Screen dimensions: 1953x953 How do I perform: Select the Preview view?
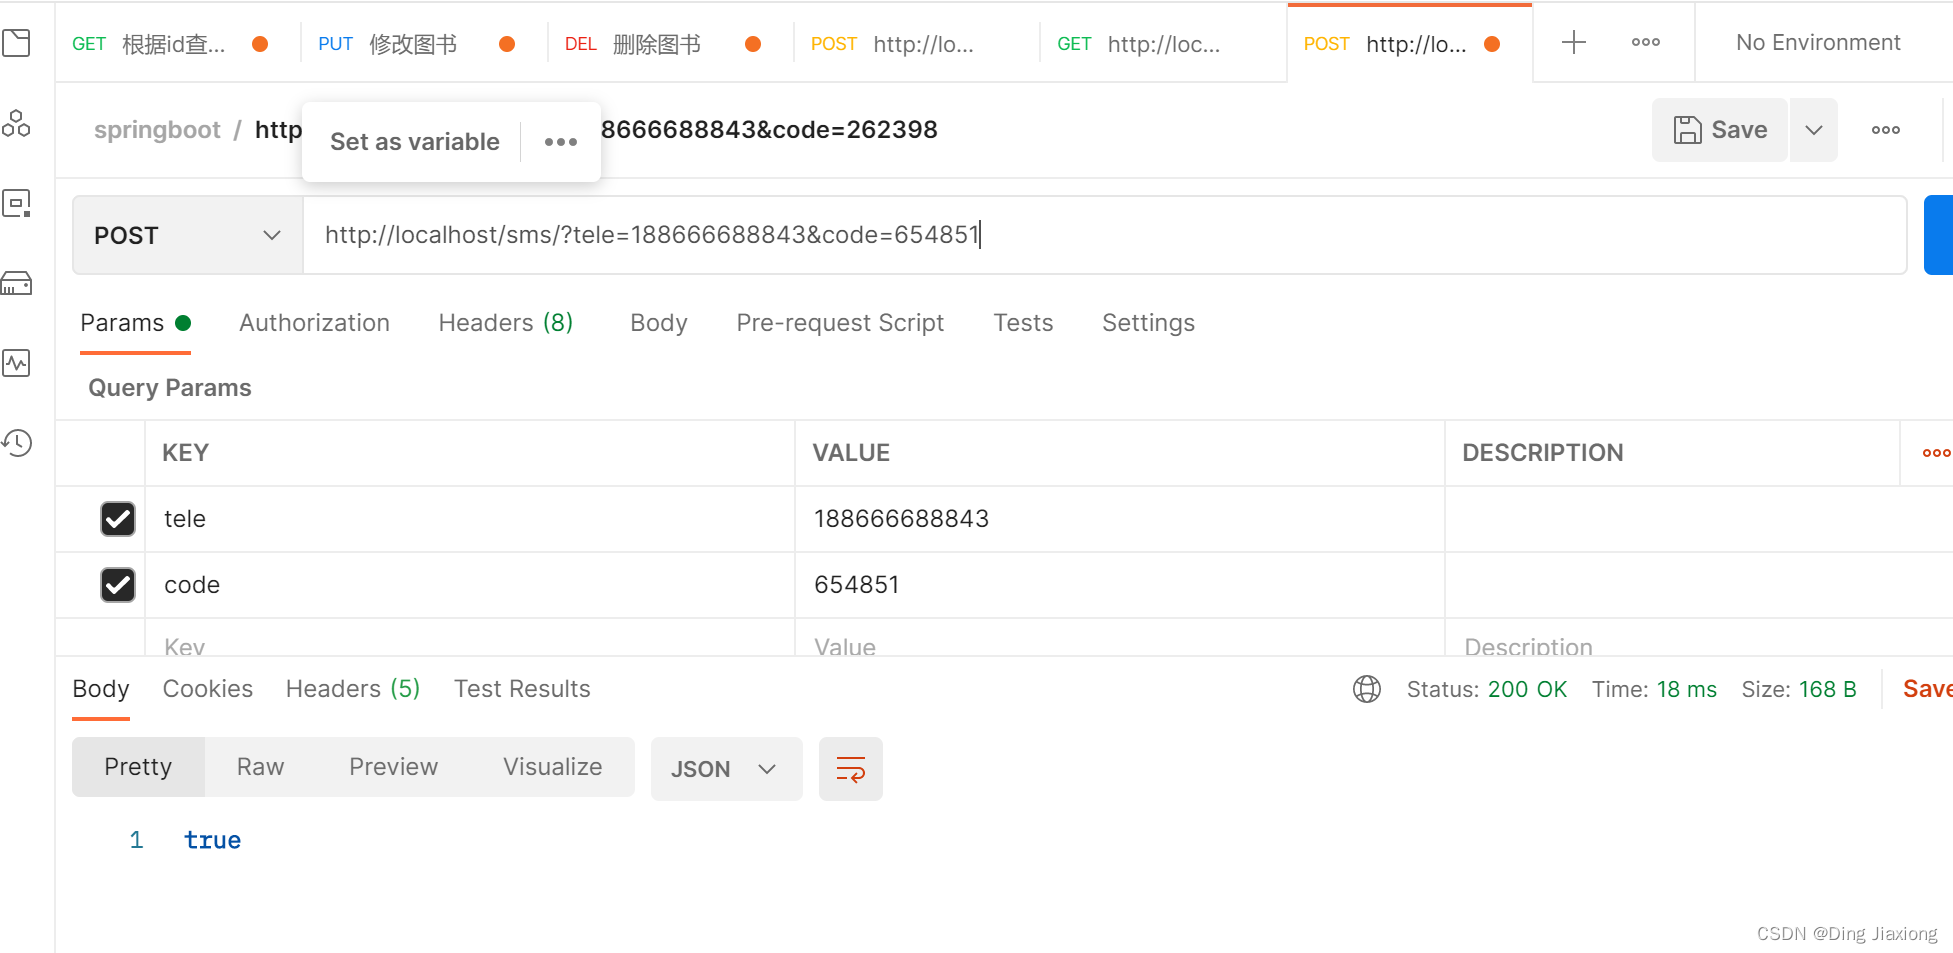pyautogui.click(x=393, y=767)
